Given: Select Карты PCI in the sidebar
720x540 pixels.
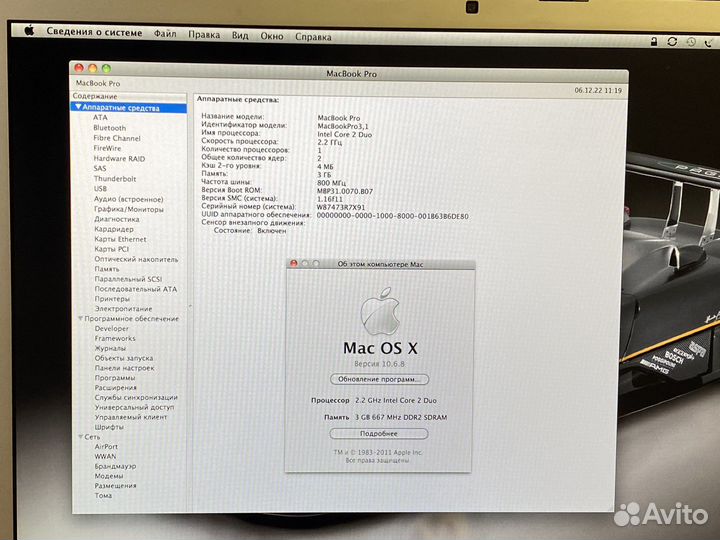Looking at the screenshot, I should (111, 249).
